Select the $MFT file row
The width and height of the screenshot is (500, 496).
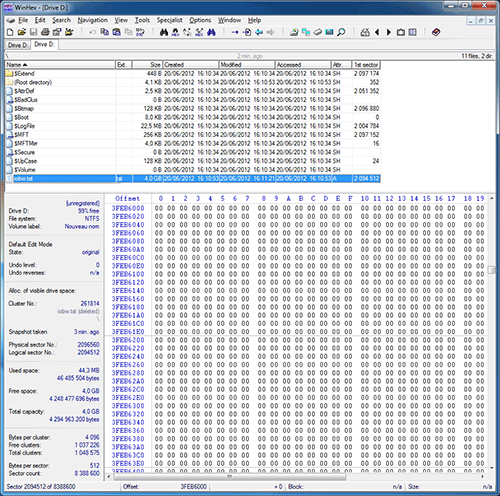(193, 135)
